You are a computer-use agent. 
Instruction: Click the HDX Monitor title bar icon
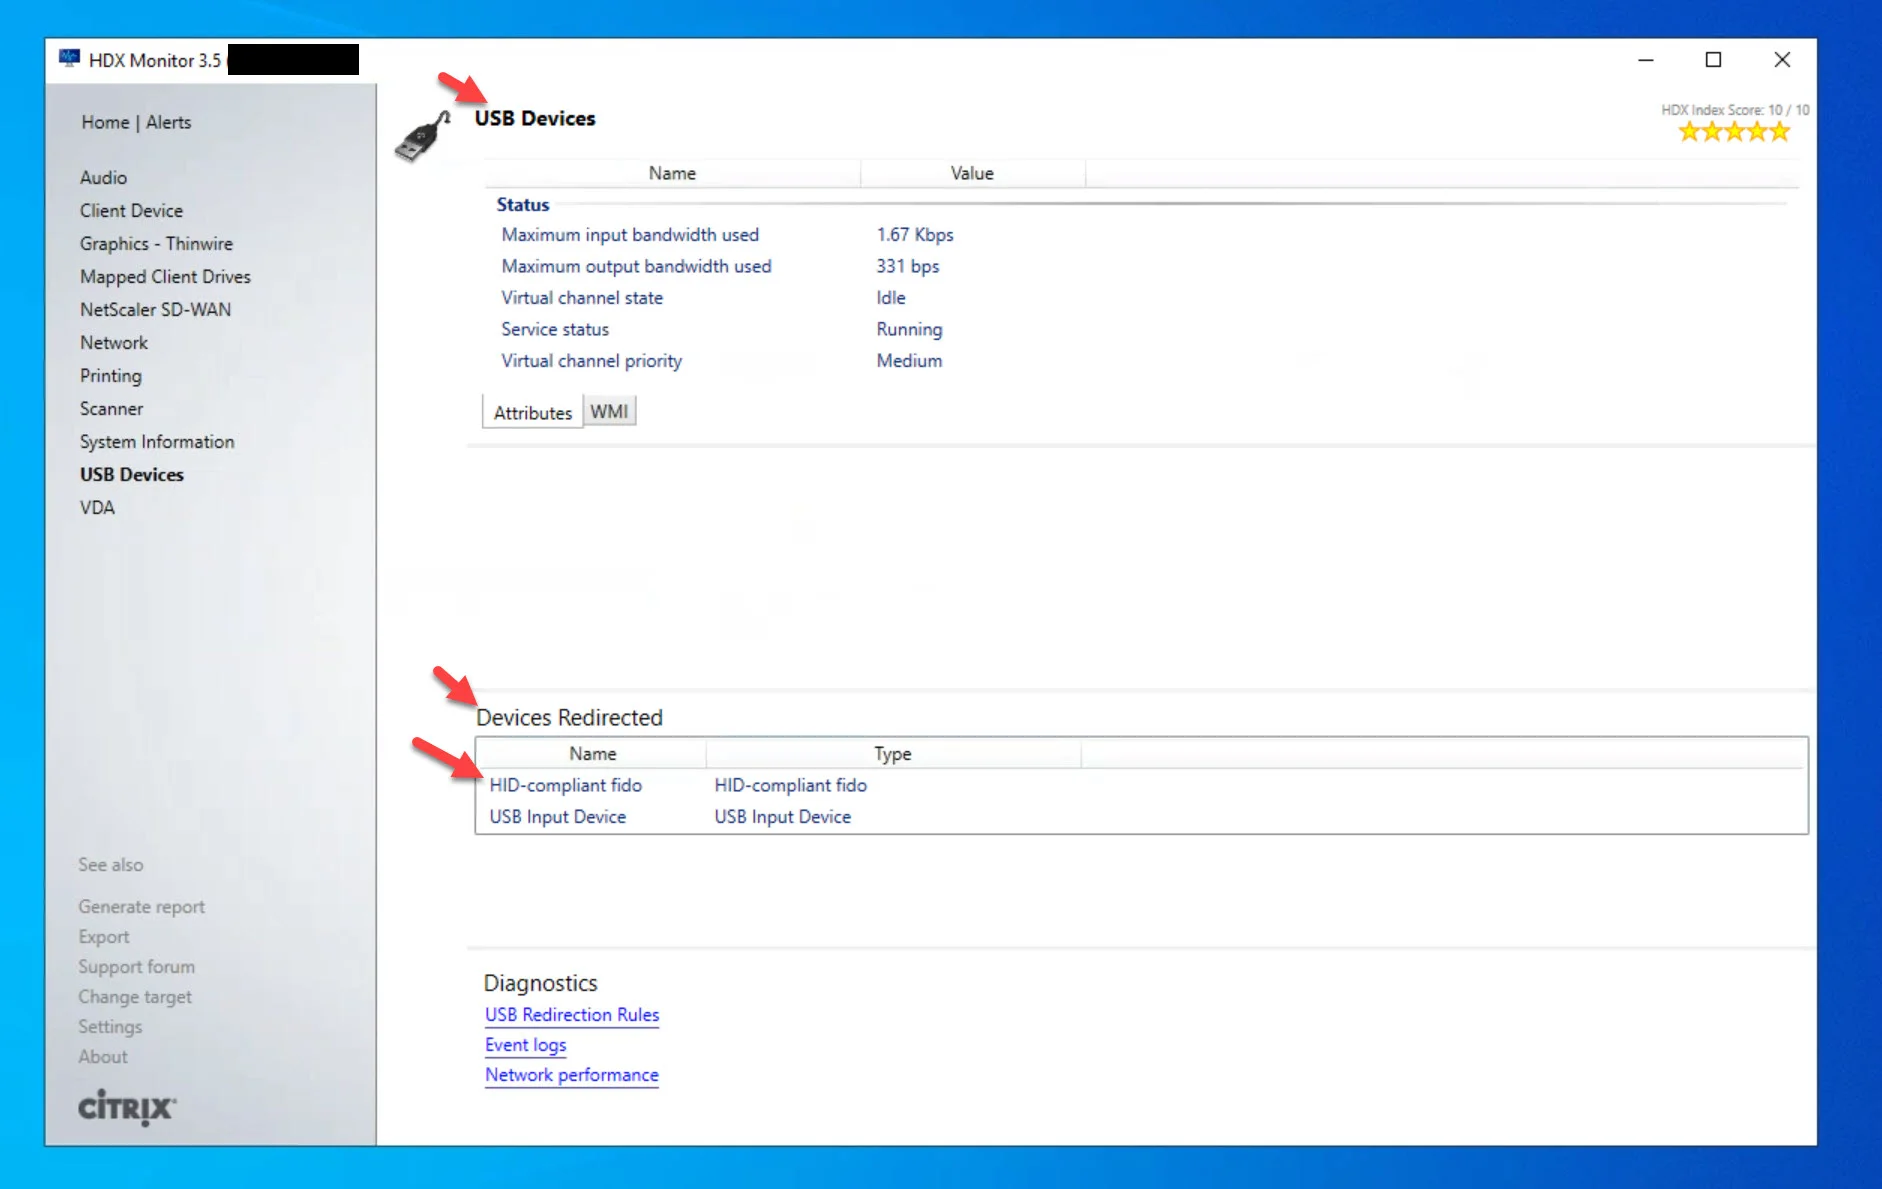pyautogui.click(x=69, y=58)
